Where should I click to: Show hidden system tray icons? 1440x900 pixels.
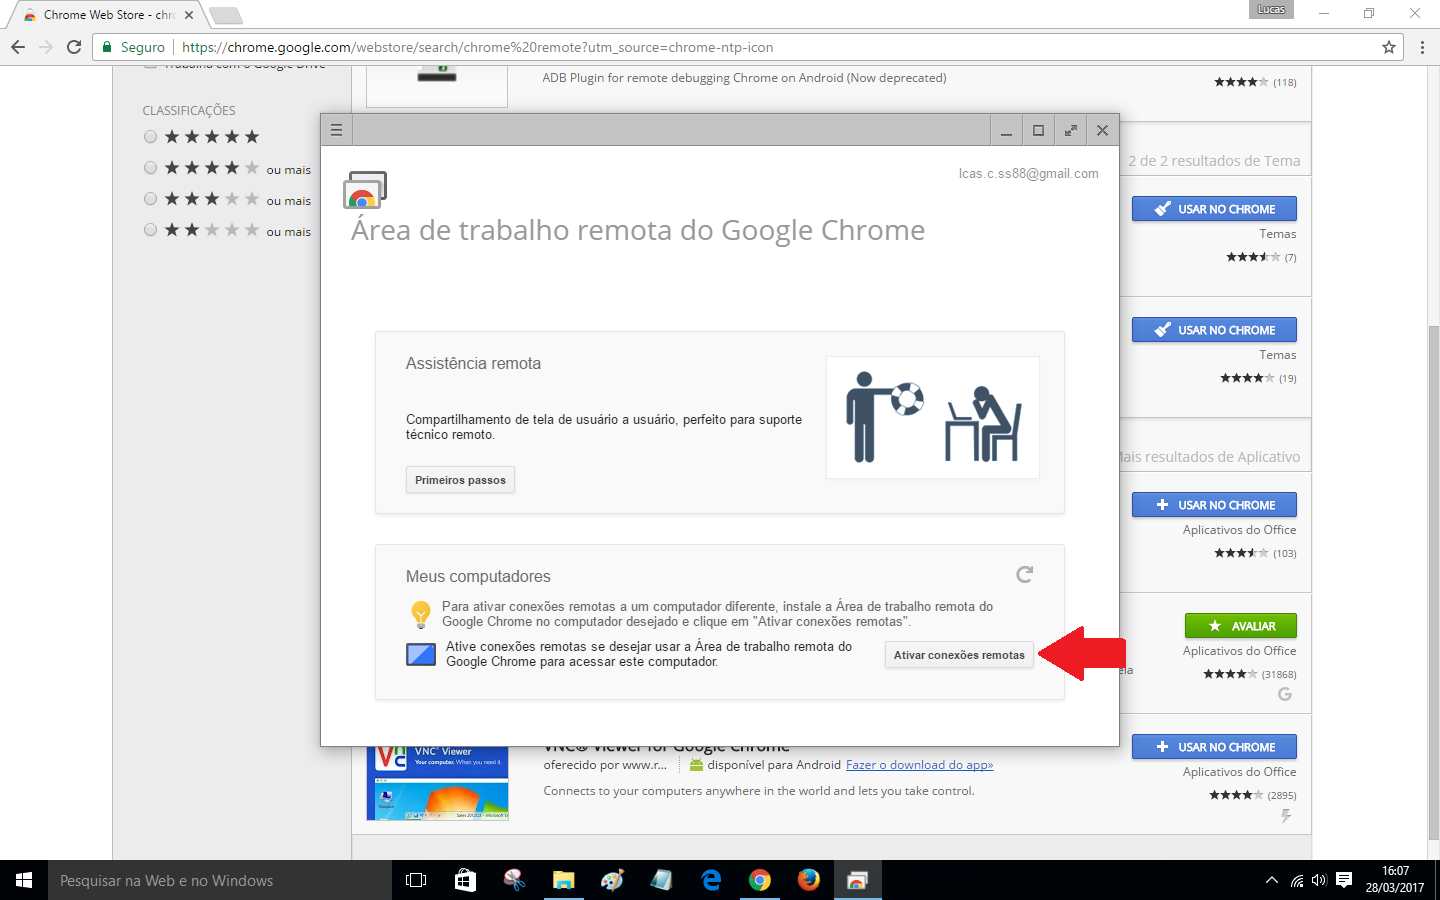[1271, 880]
